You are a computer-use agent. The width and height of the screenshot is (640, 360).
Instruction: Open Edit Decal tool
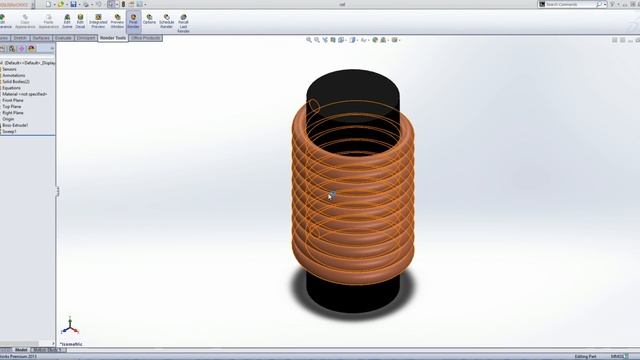click(x=80, y=21)
